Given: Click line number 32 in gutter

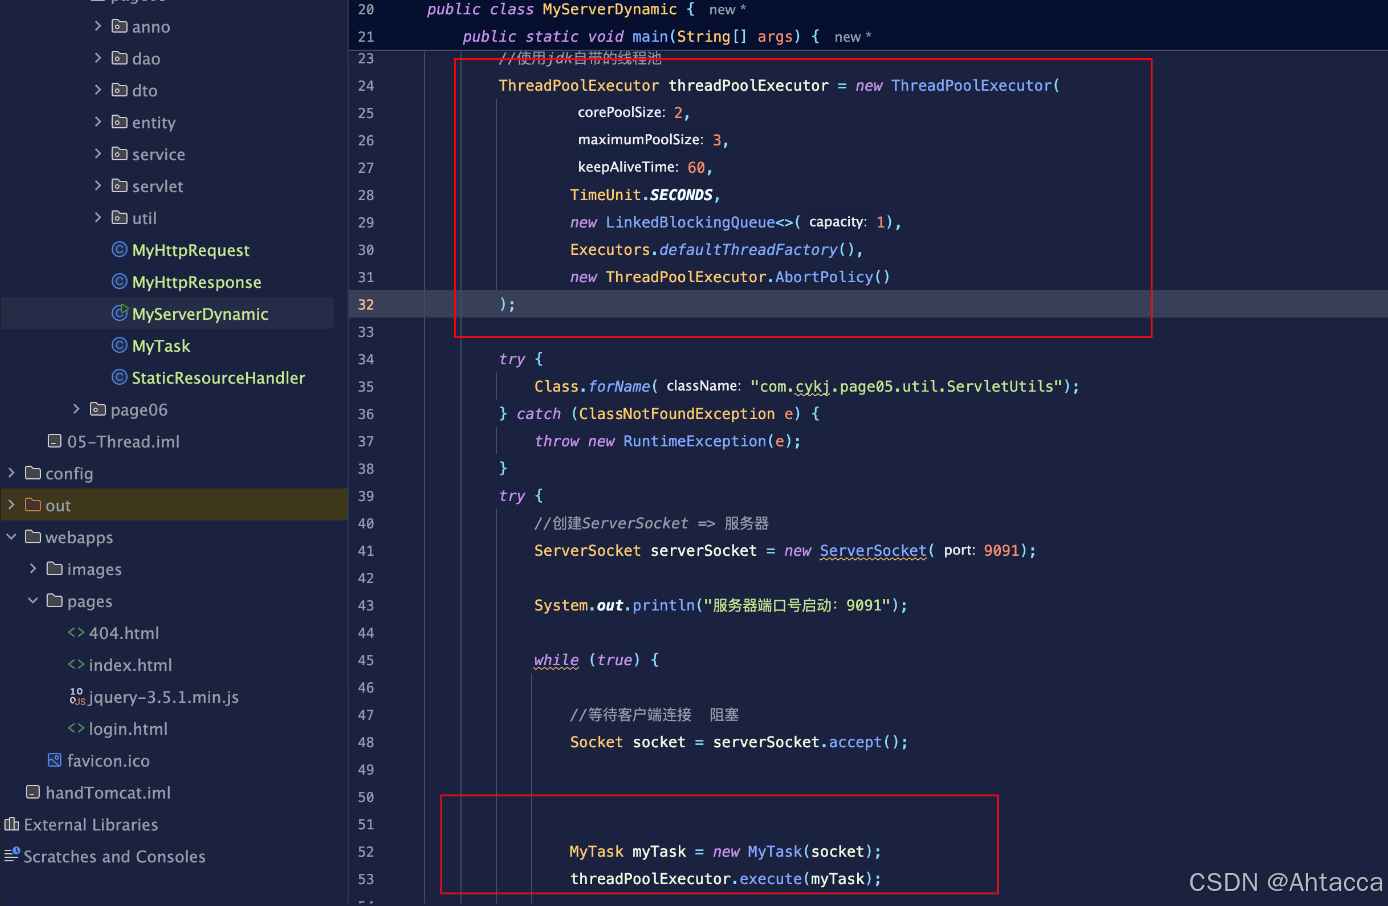Looking at the screenshot, I should (x=366, y=304).
